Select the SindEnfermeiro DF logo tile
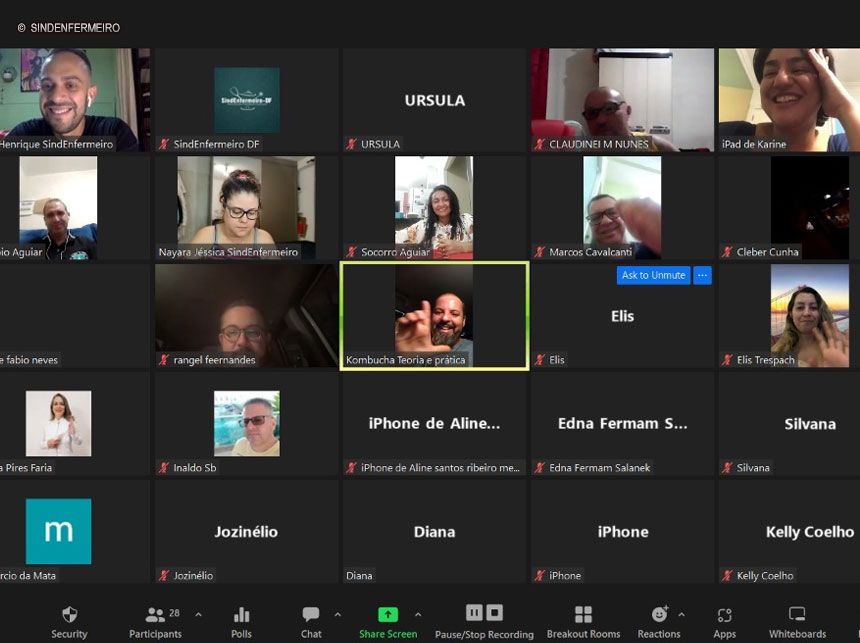Viewport: 860px width, 643px height. 246,100
